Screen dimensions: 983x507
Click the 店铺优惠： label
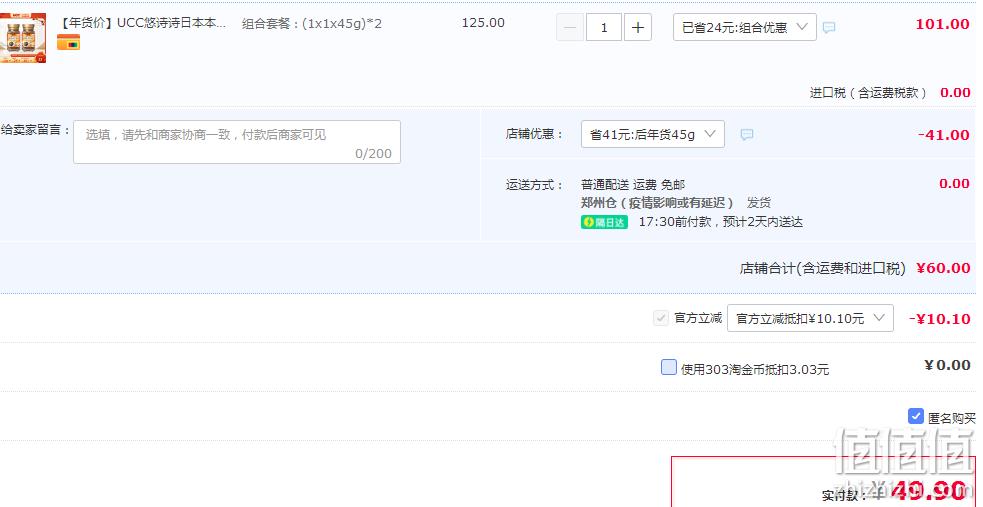pyautogui.click(x=535, y=134)
